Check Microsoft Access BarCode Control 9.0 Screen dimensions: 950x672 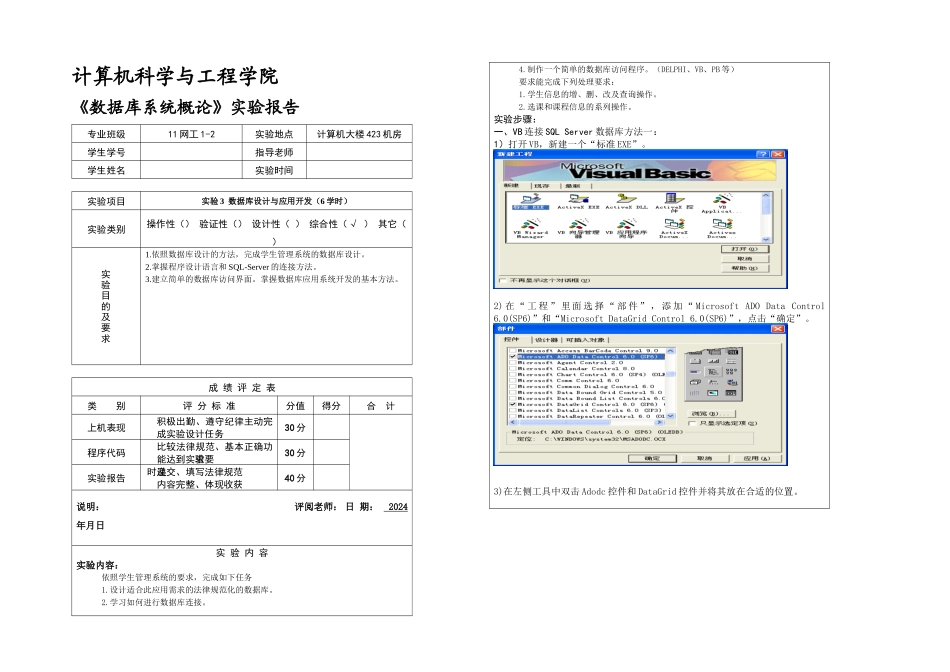click(x=513, y=351)
